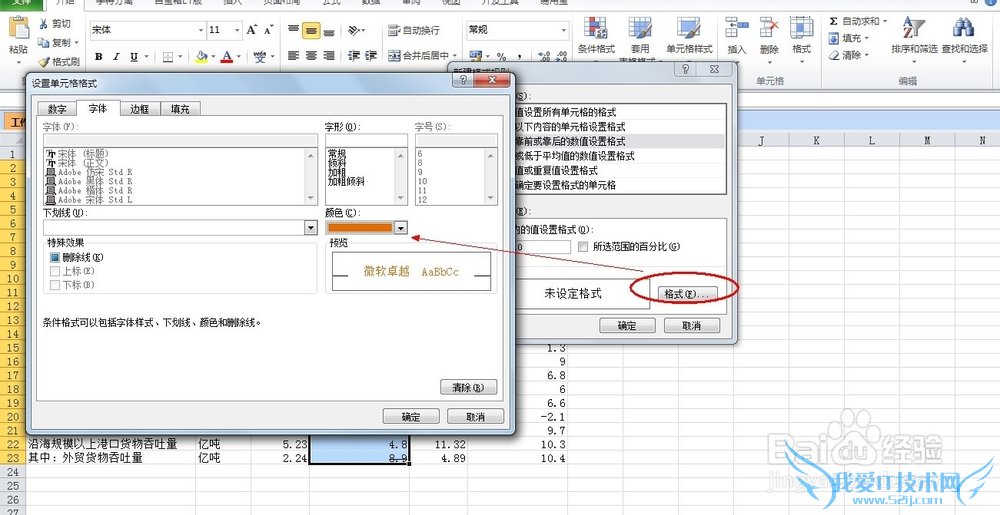Select size 10 in the font size list
The width and height of the screenshot is (1000, 515).
[x=422, y=182]
